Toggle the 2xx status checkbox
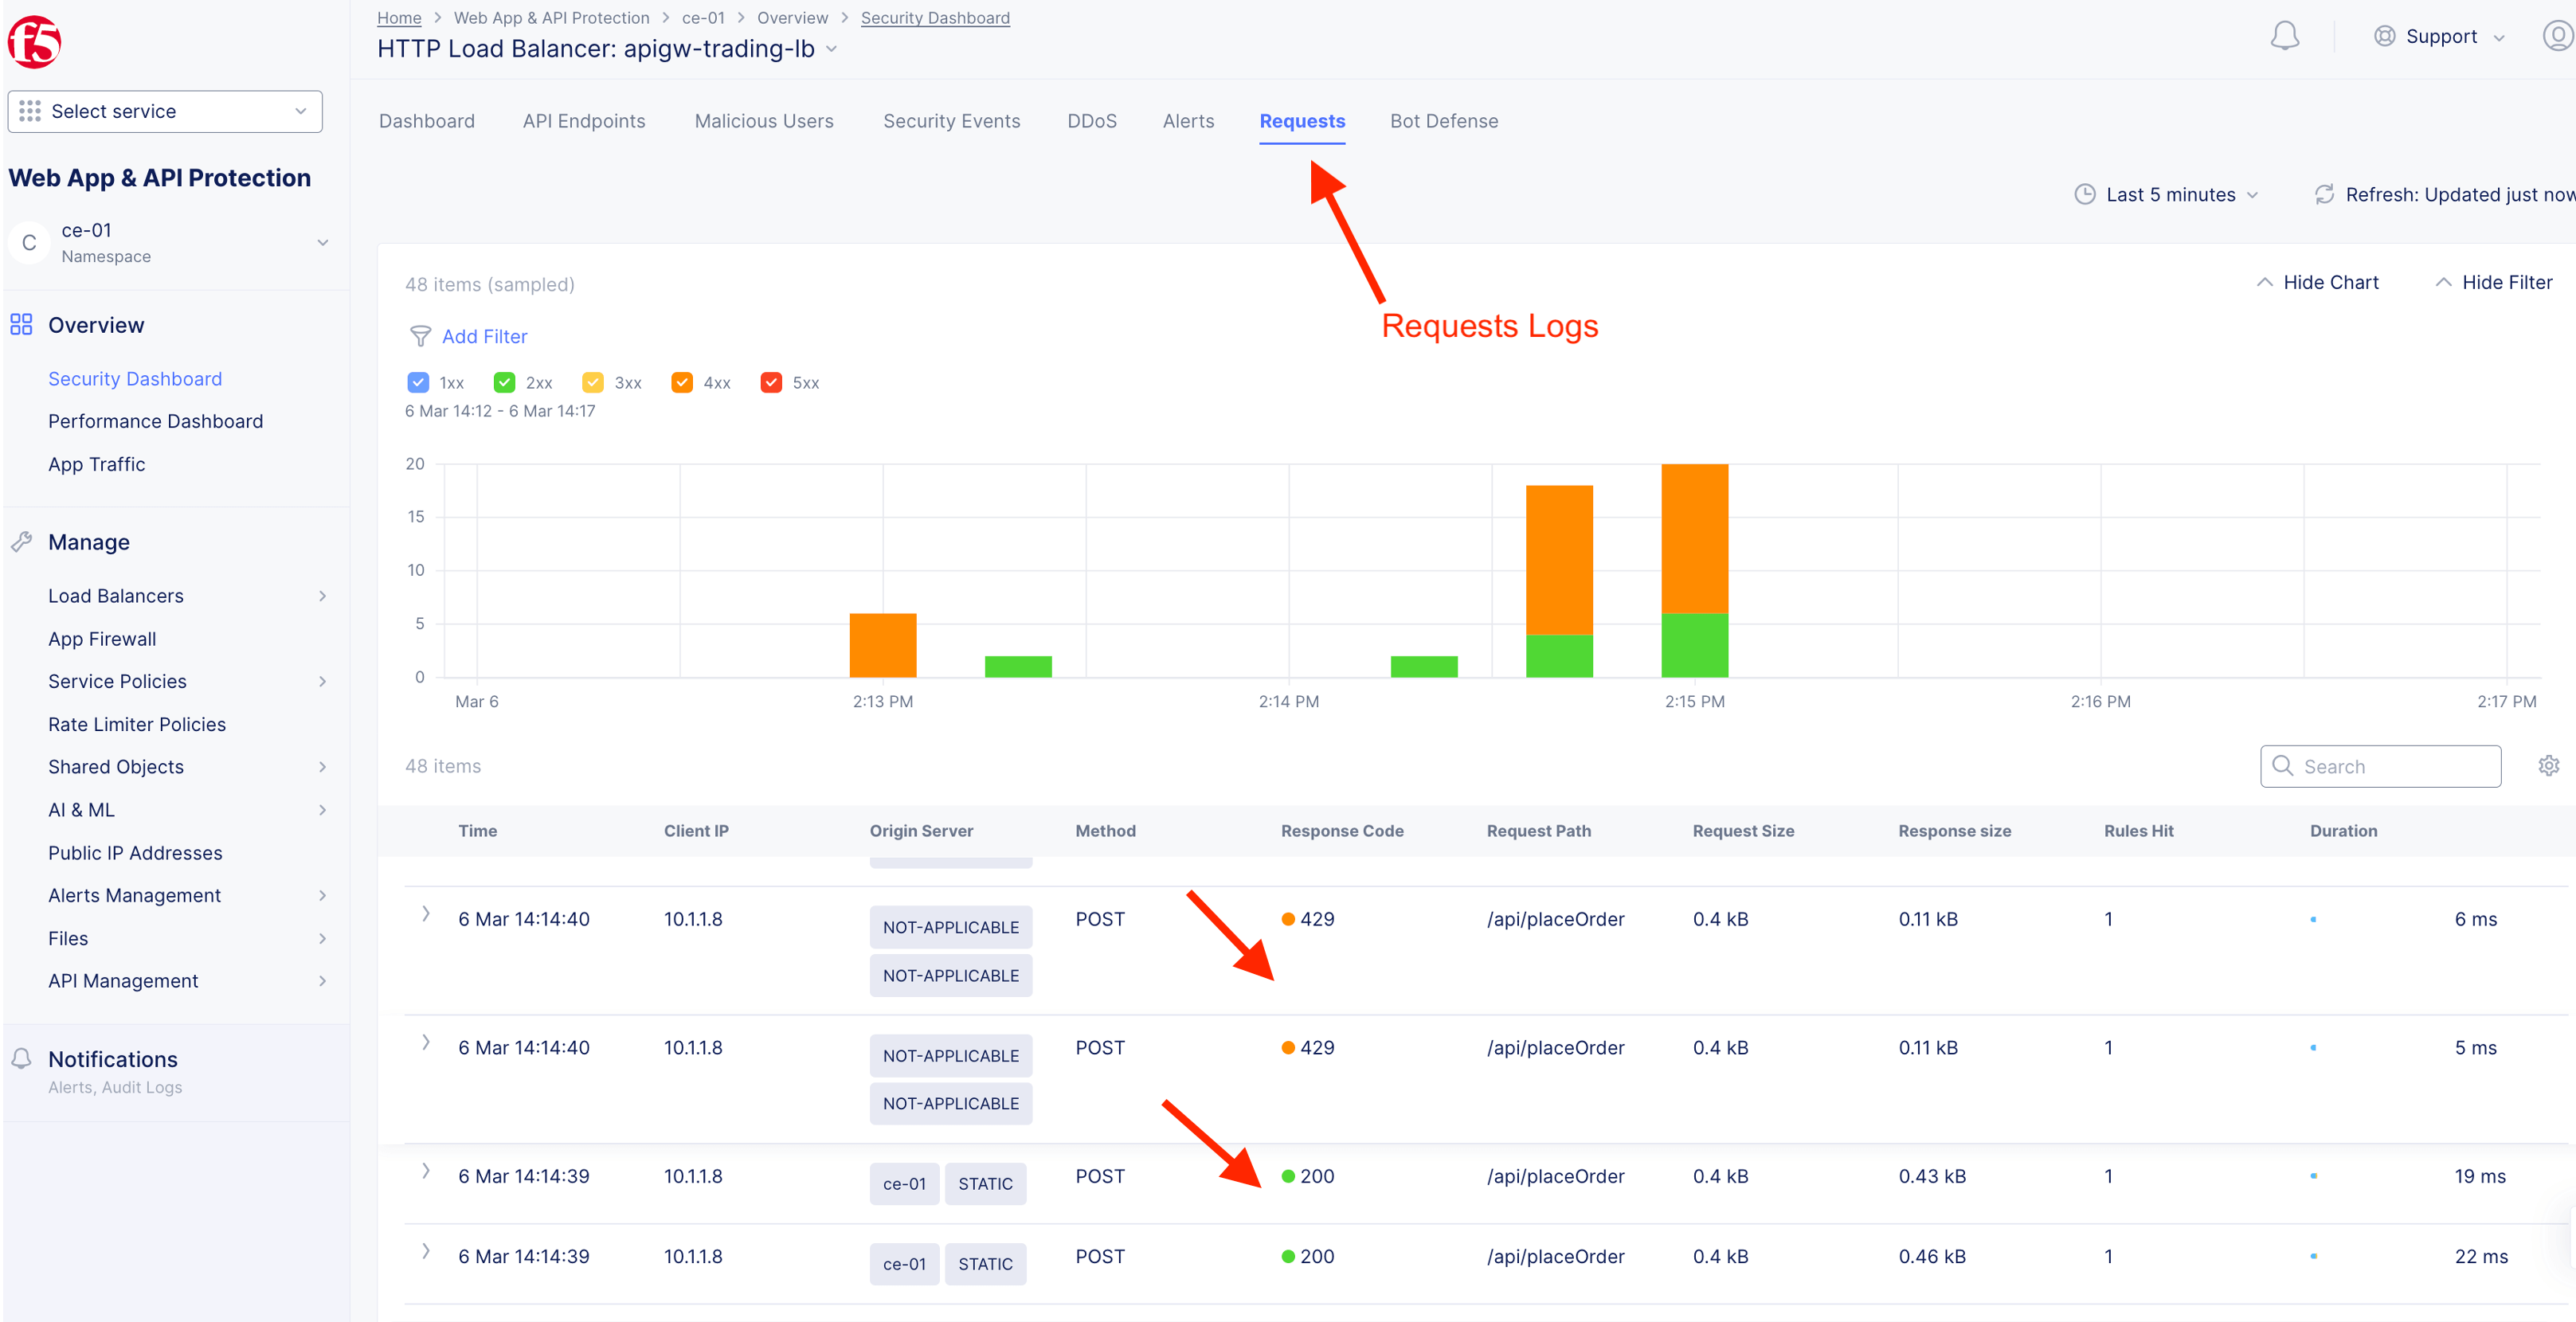The width and height of the screenshot is (2576, 1322). [504, 383]
